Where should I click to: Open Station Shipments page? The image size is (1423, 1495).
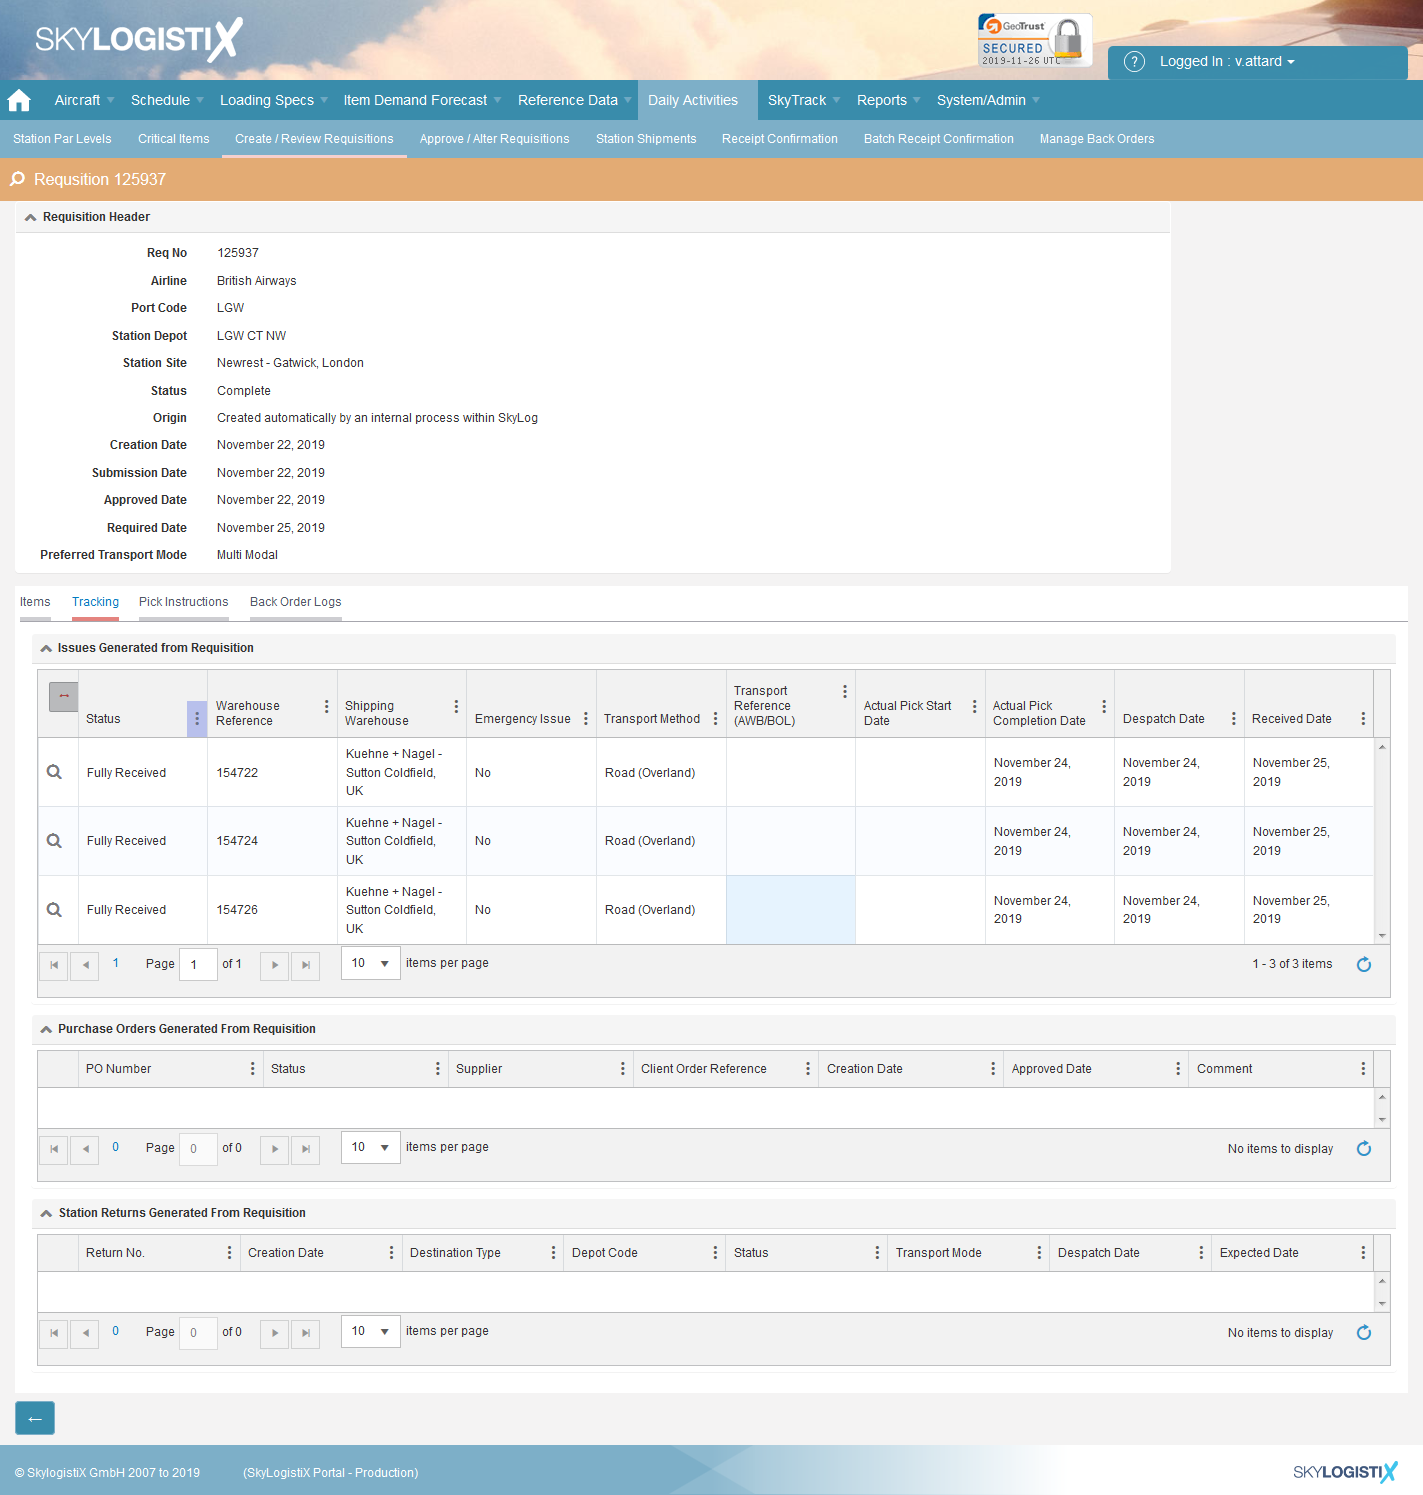[646, 139]
